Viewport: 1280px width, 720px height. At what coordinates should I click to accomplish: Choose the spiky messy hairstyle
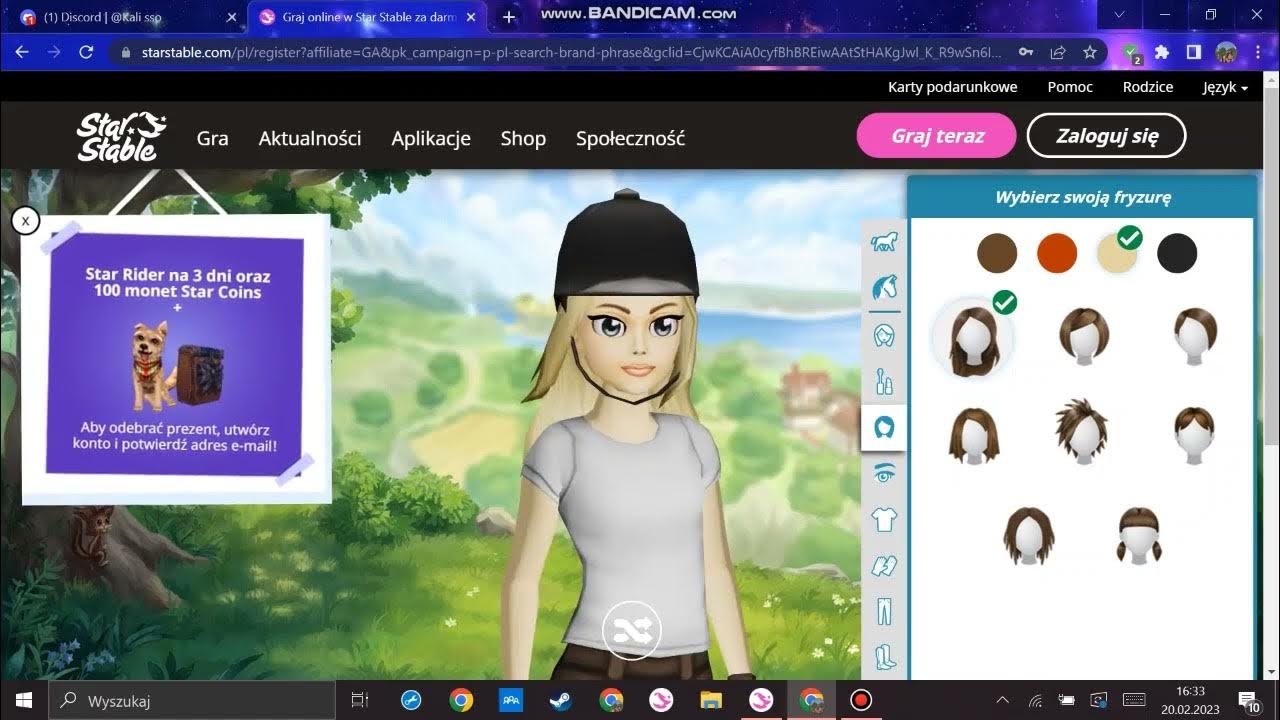pyautogui.click(x=1082, y=431)
